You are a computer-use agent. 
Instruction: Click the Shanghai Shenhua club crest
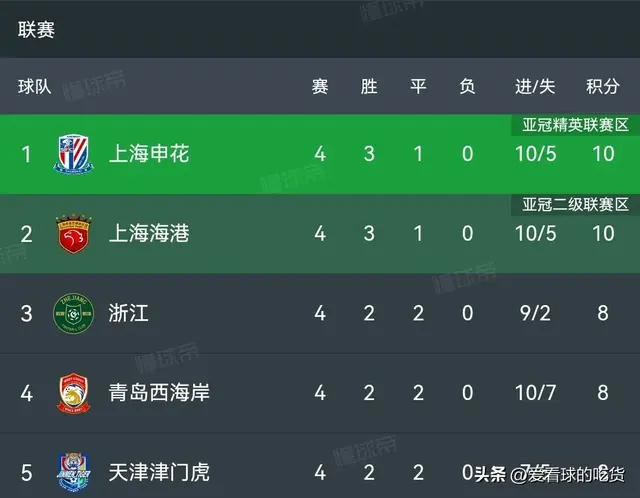tap(73, 154)
